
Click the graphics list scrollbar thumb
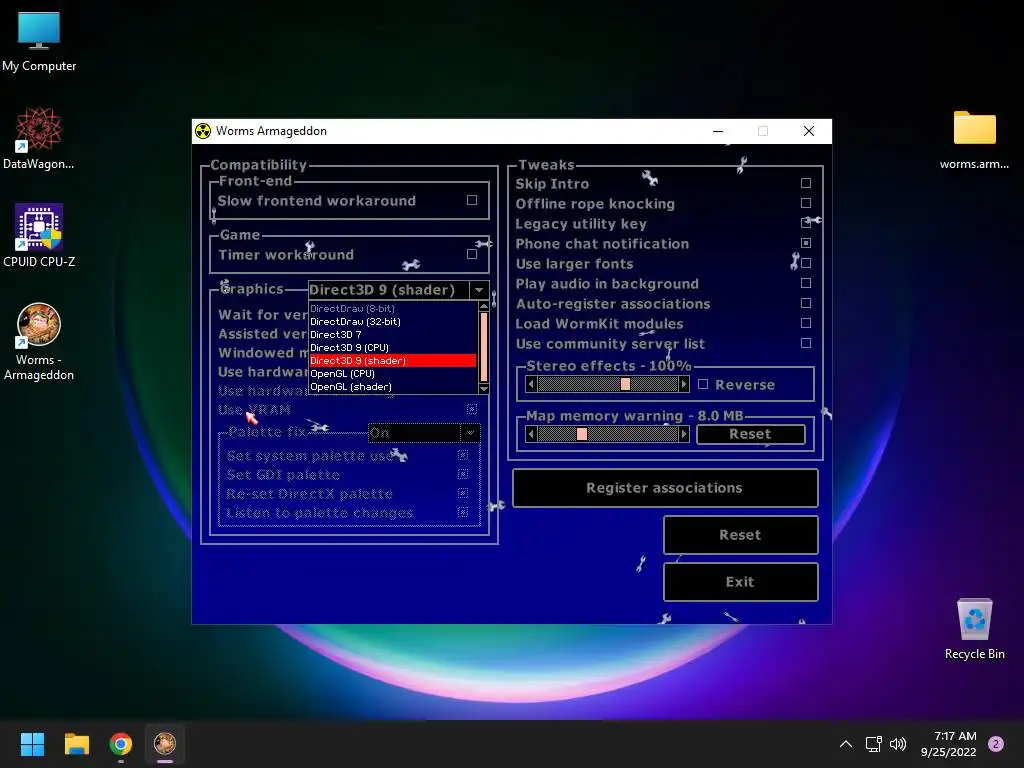click(x=484, y=347)
